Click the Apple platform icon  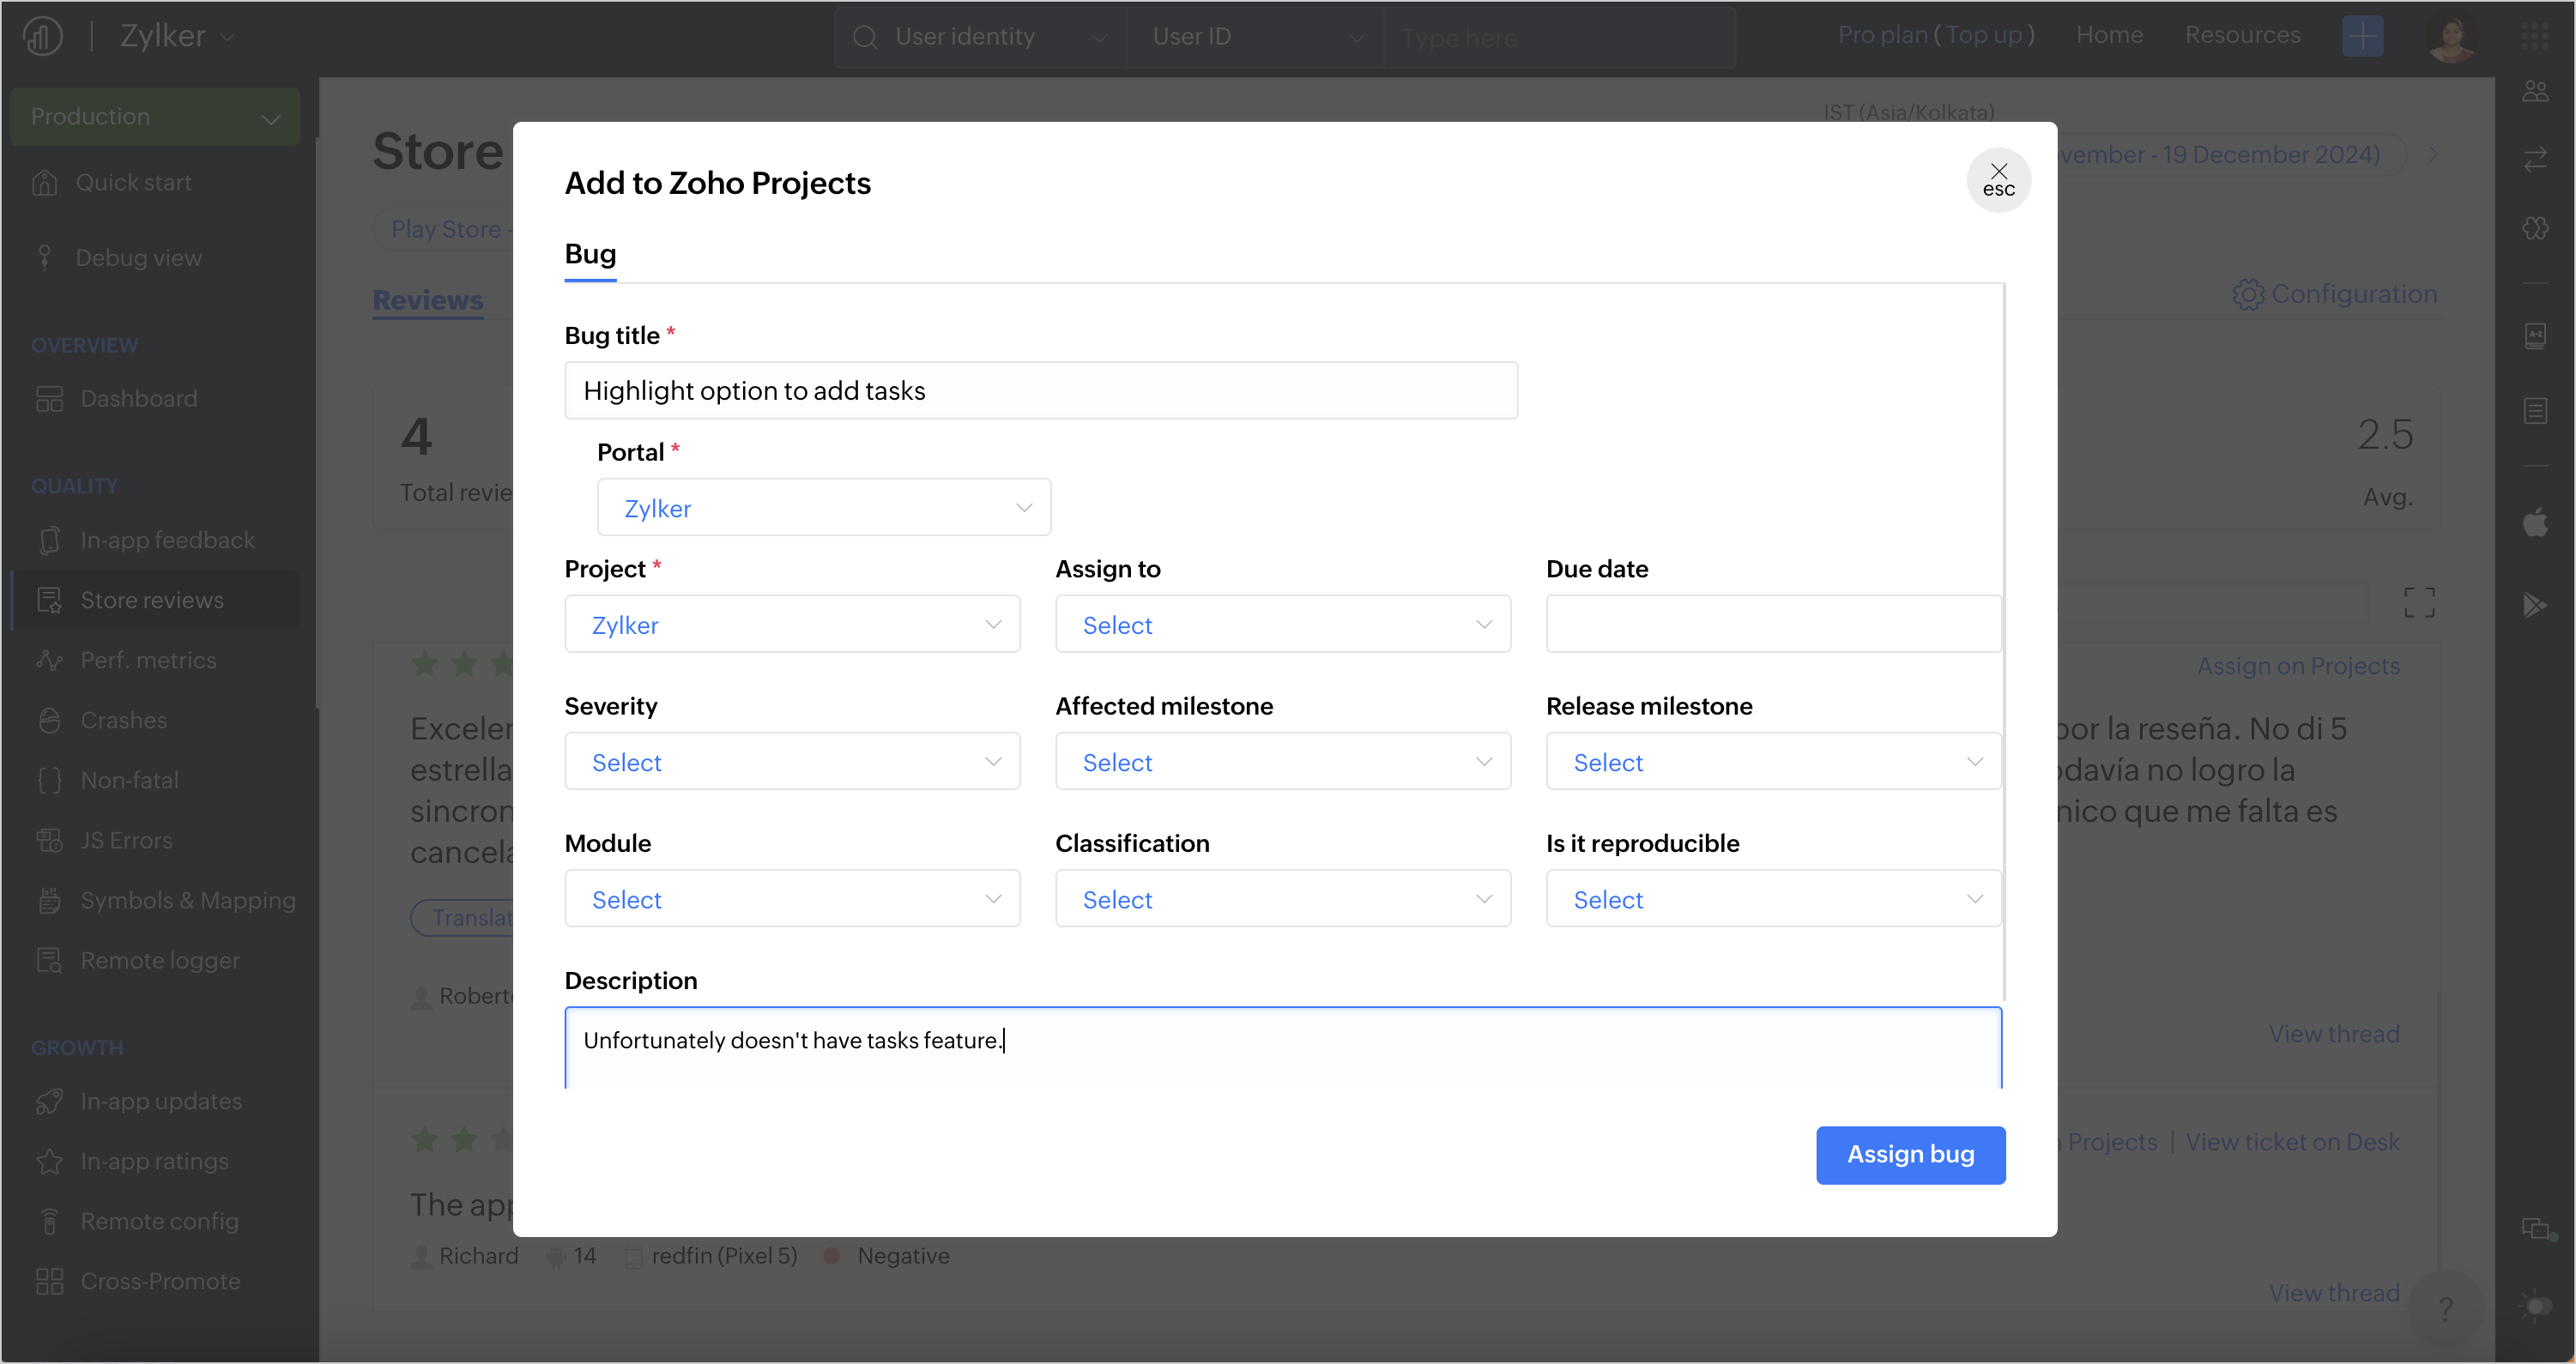click(2535, 522)
